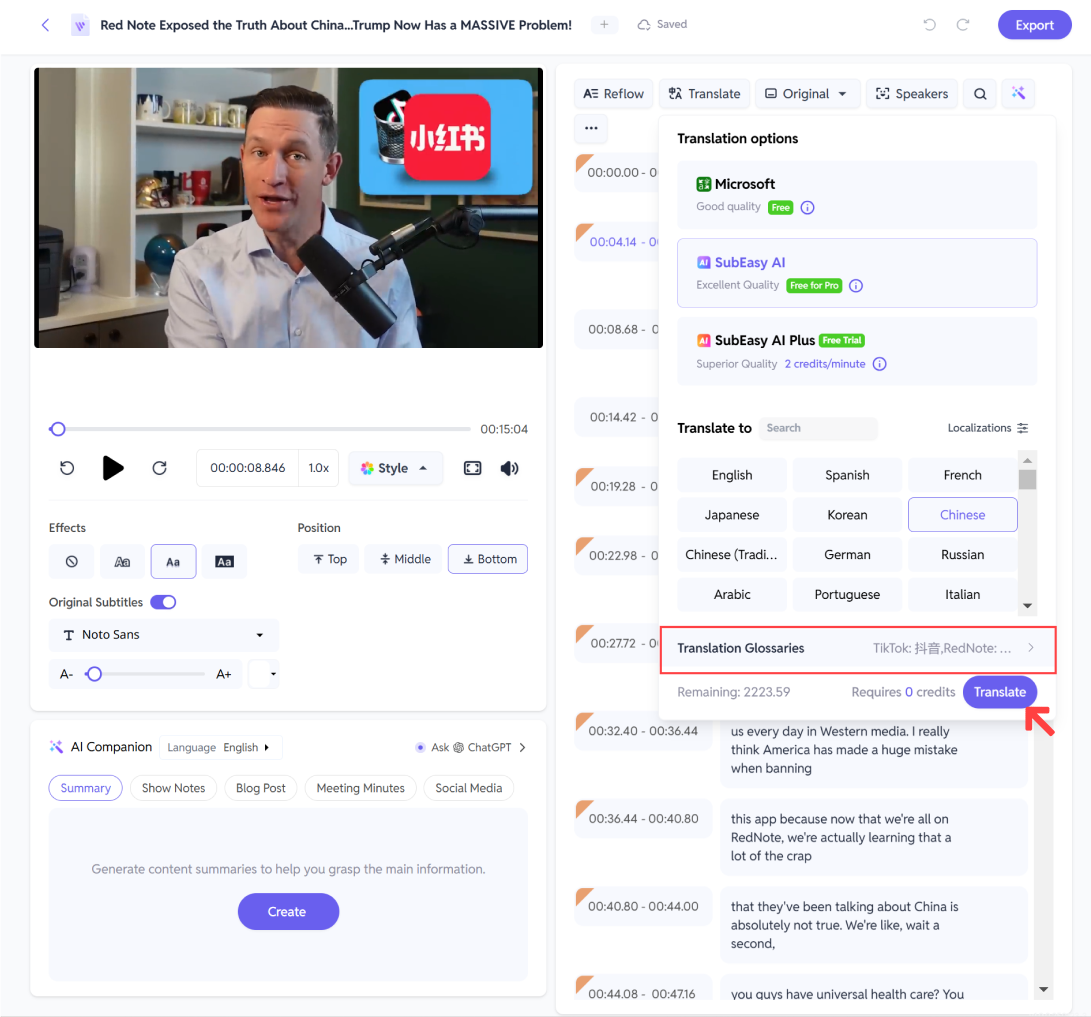Select the SubEasy AI translation engine
The height and width of the screenshot is (1017, 1091).
[x=857, y=273]
